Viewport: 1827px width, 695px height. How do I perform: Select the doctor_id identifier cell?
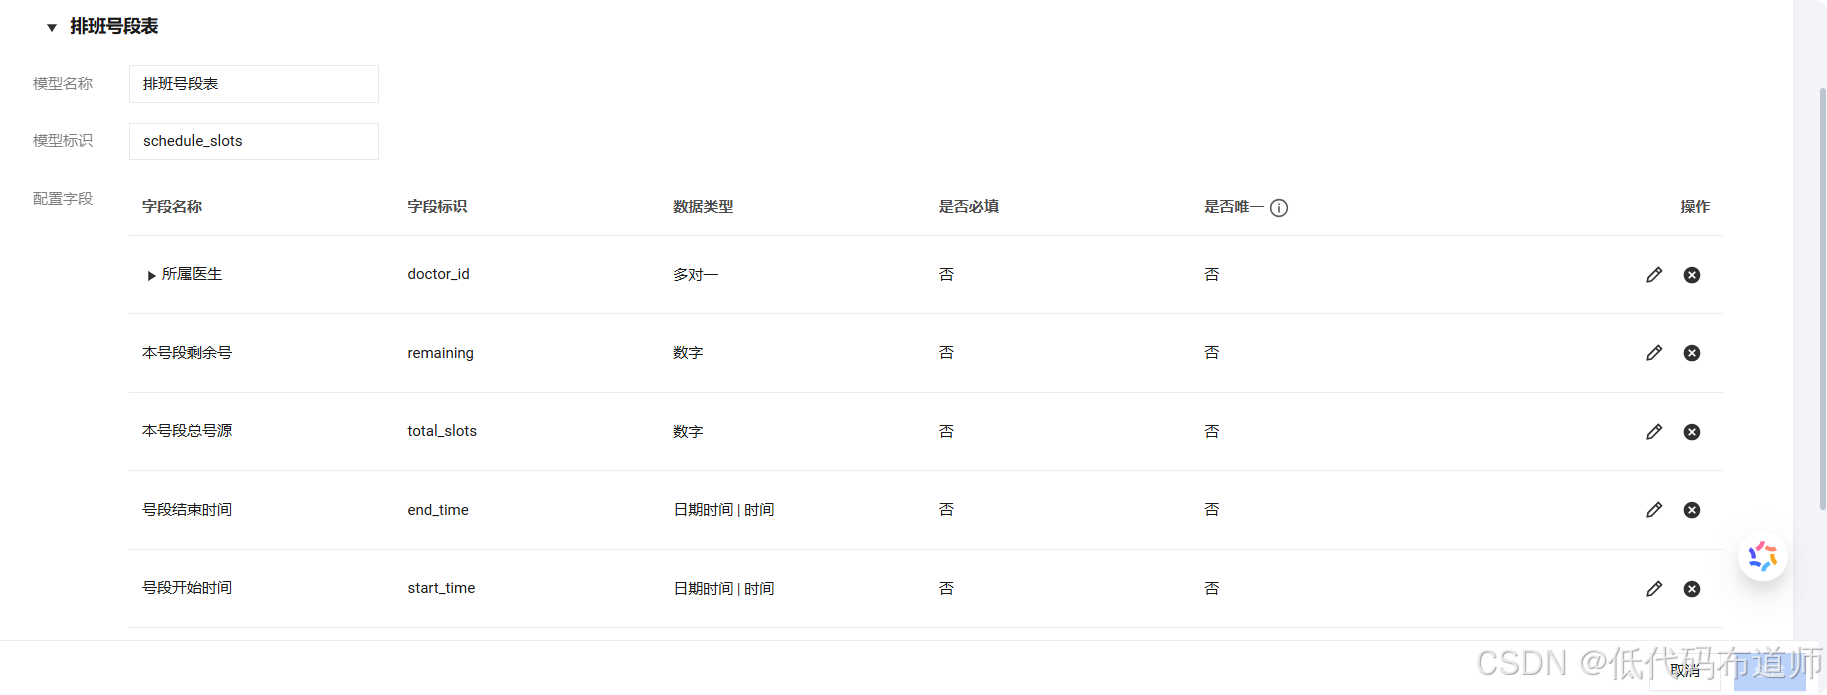point(438,274)
